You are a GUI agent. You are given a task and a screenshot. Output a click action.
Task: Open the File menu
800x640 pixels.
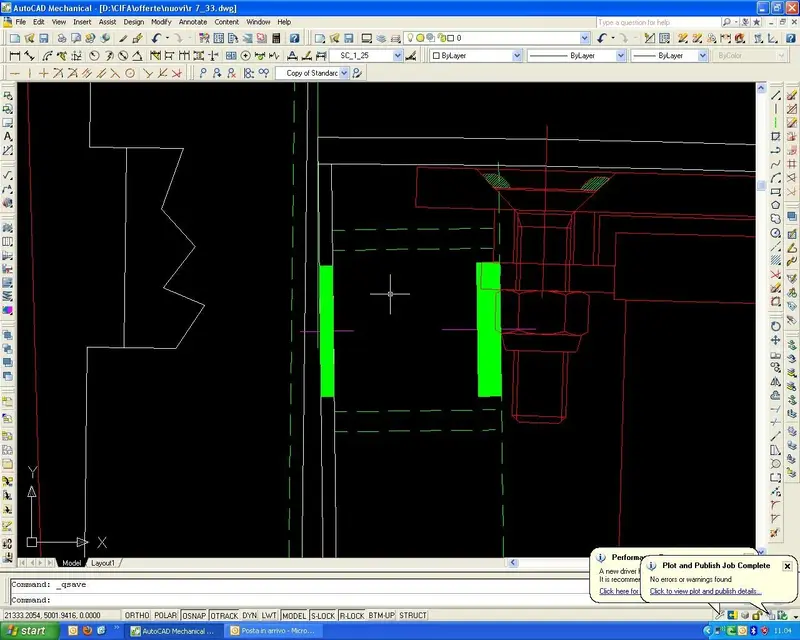[20, 22]
